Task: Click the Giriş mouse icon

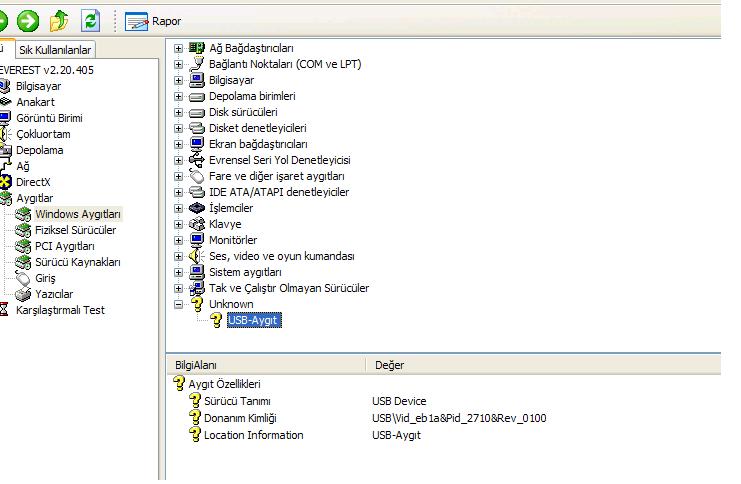Action: [23, 278]
